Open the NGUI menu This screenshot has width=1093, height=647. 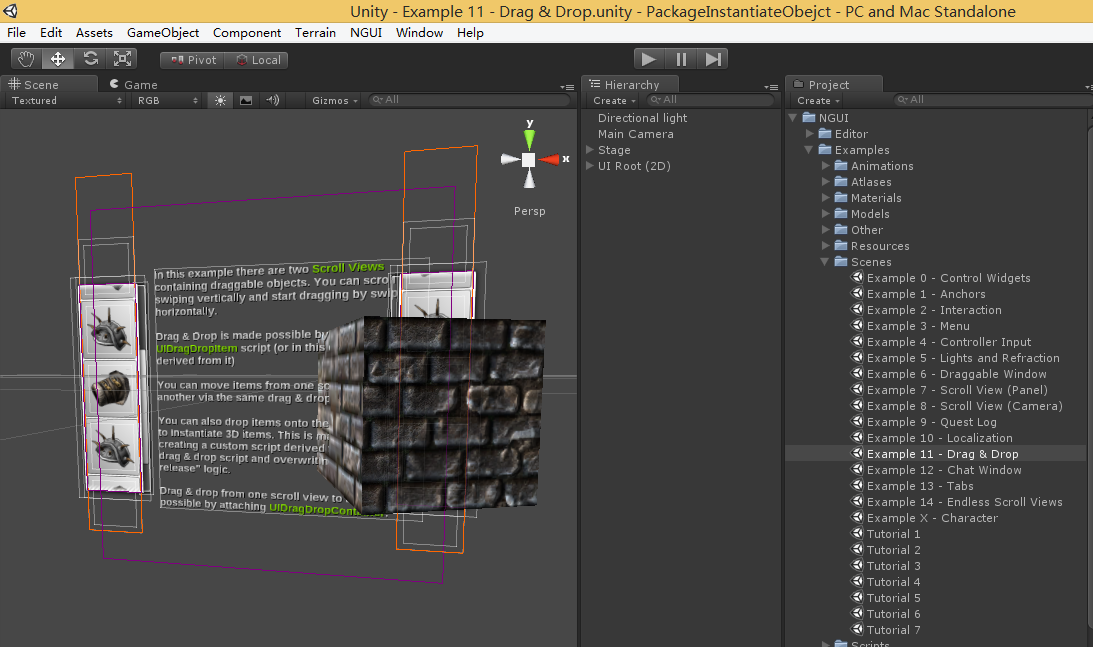(366, 33)
